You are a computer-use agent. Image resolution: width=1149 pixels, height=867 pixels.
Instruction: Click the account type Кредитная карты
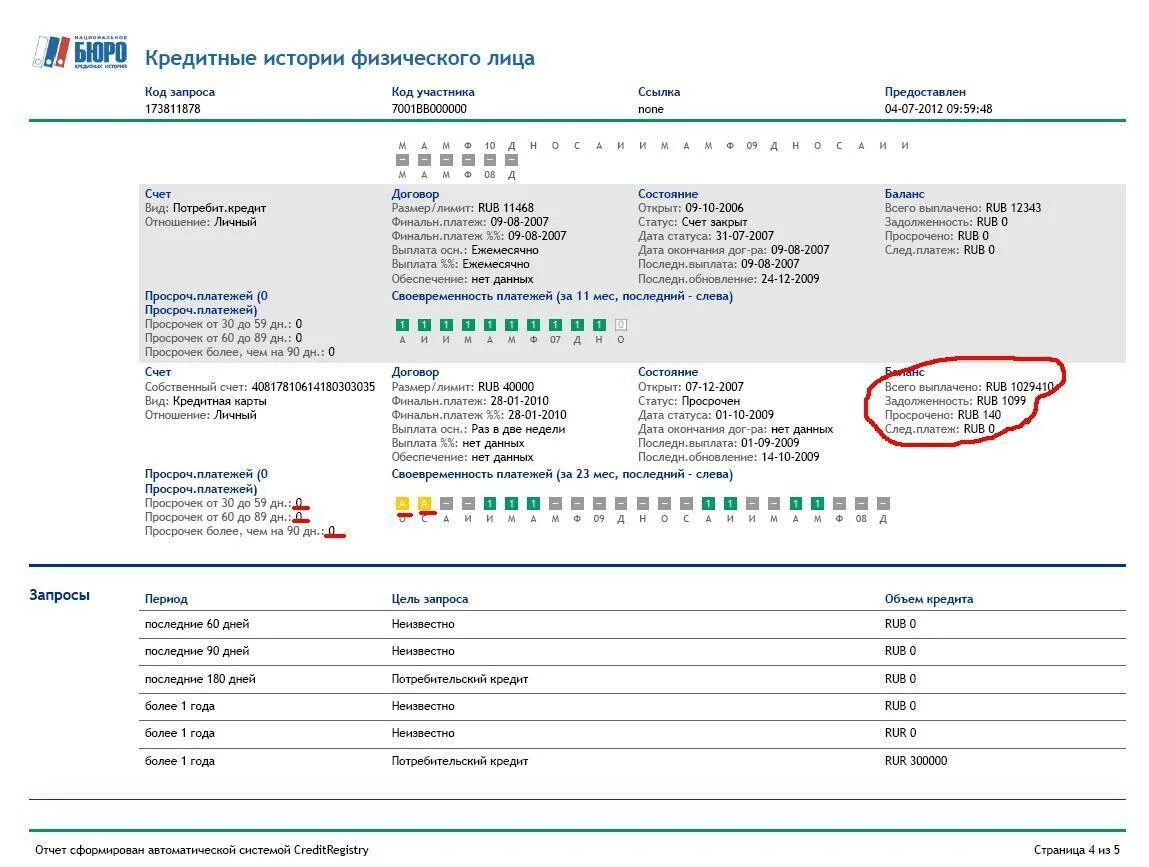coord(219,401)
